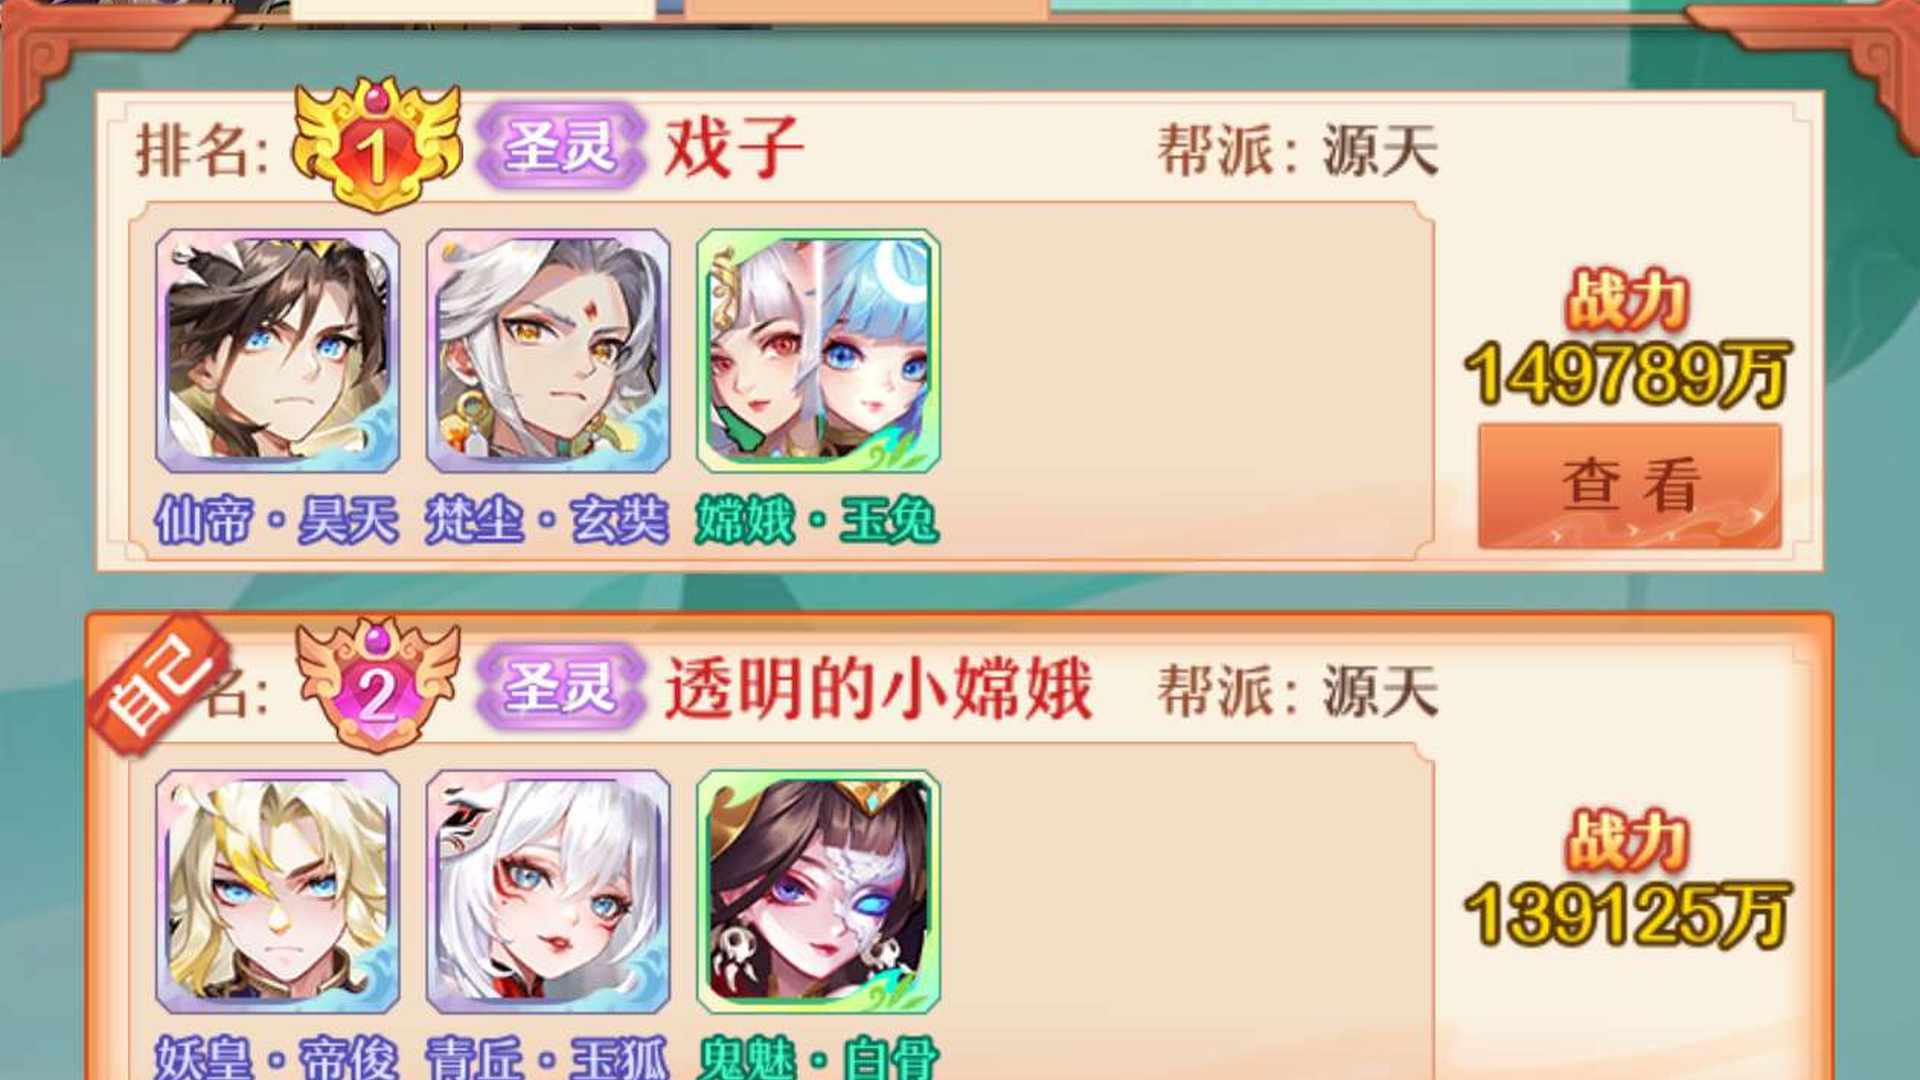Image resolution: width=1920 pixels, height=1080 pixels.
Task: Click the 查看 button for rank 1
Action: tap(1629, 486)
